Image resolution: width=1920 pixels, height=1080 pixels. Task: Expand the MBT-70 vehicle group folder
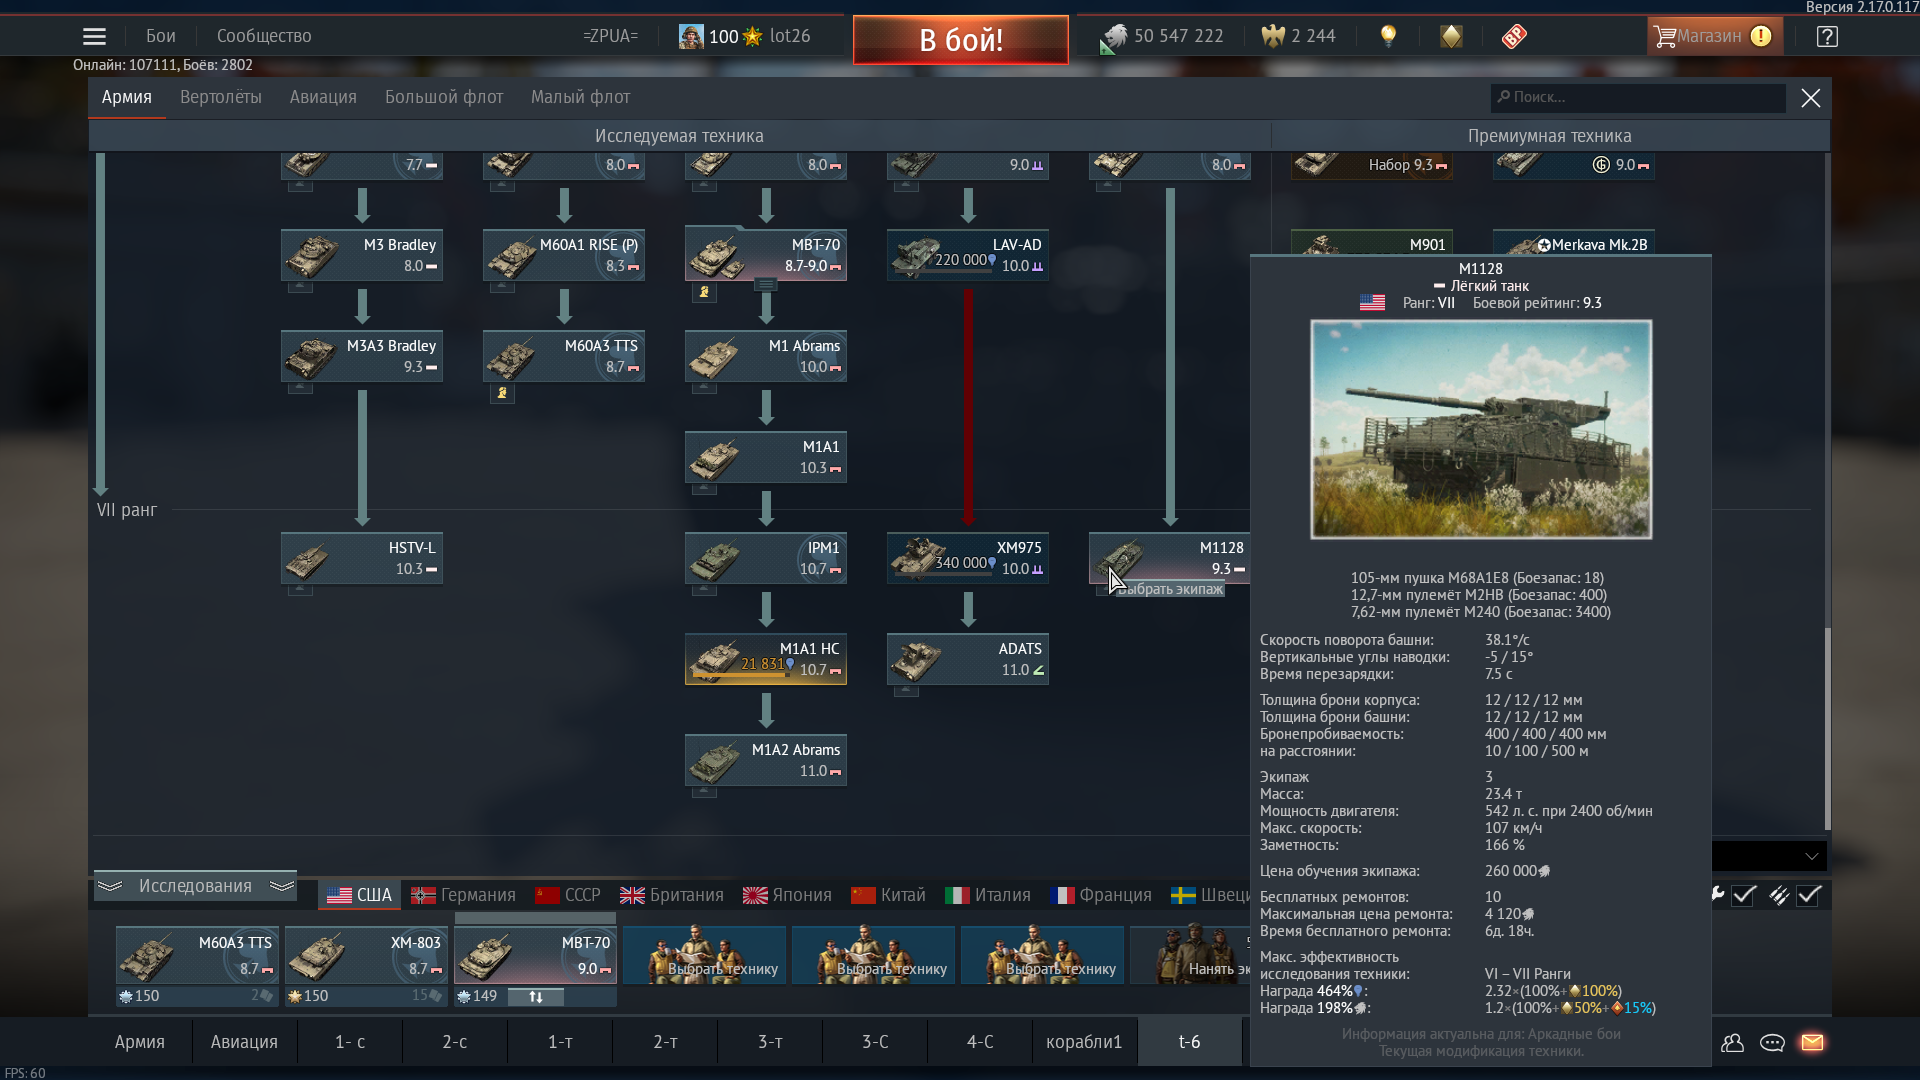click(x=766, y=284)
